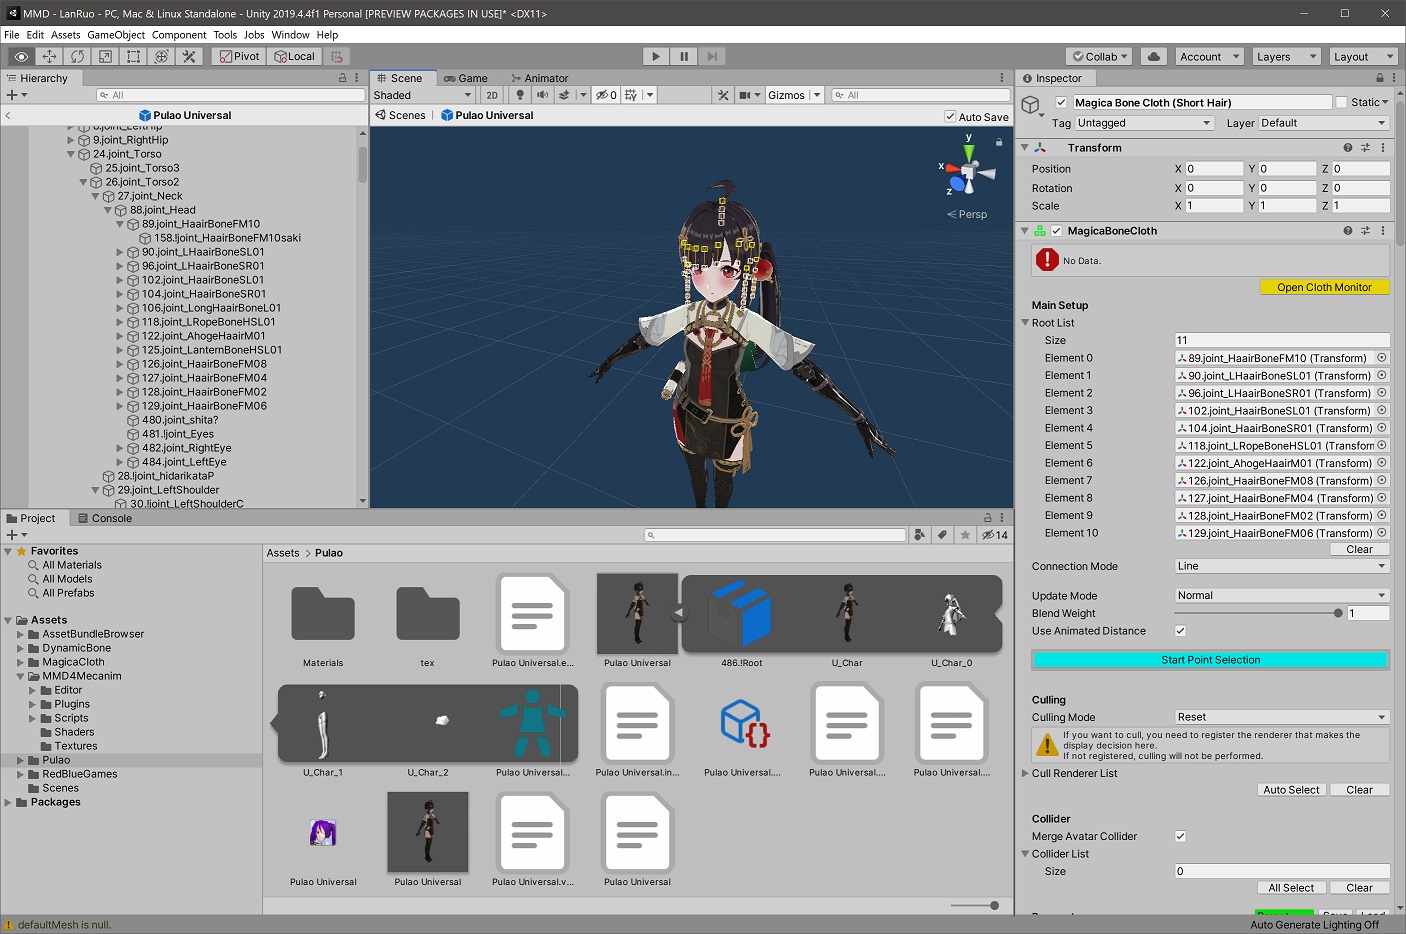Click the Blend Weight slider handle
The width and height of the screenshot is (1406, 934).
1338,613
